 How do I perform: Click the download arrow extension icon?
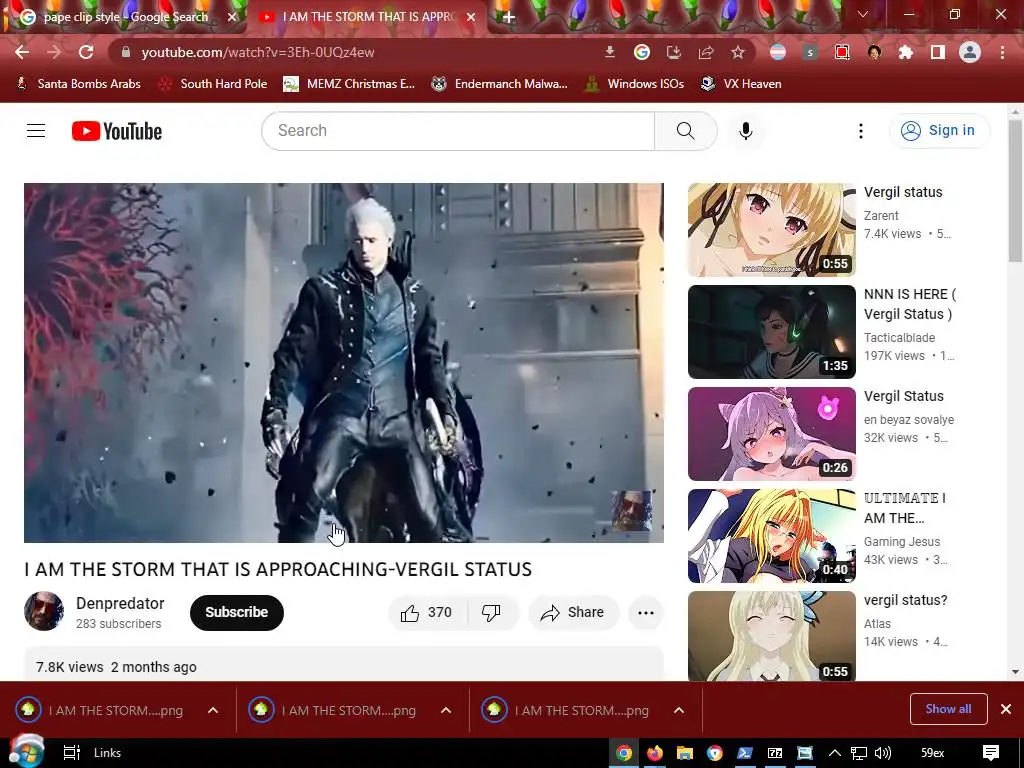[x=610, y=52]
